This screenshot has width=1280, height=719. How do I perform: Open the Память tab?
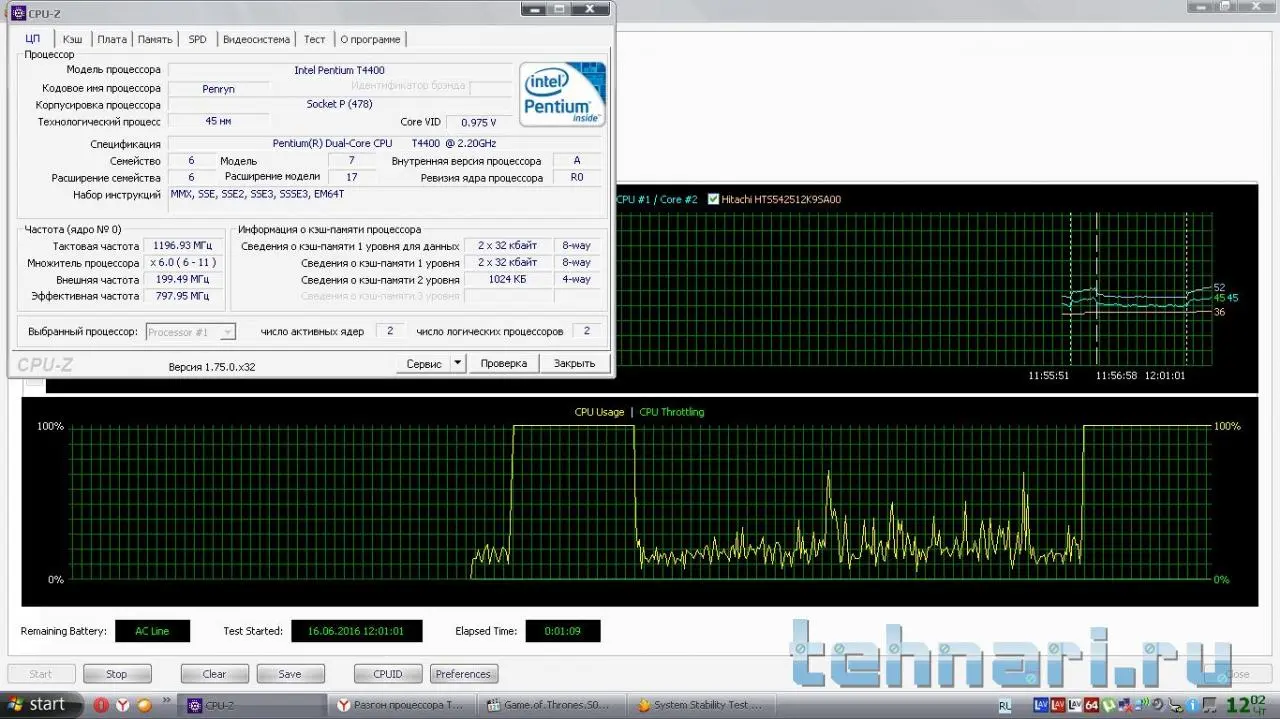point(155,39)
